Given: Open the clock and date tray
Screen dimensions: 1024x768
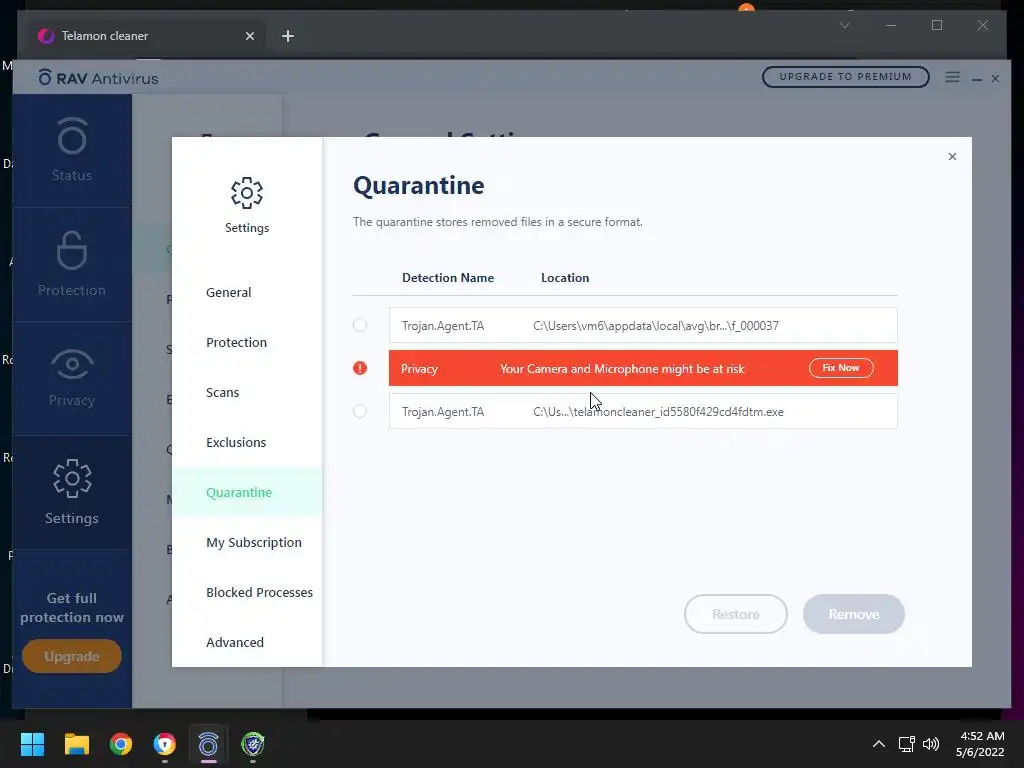Looking at the screenshot, I should pos(980,744).
